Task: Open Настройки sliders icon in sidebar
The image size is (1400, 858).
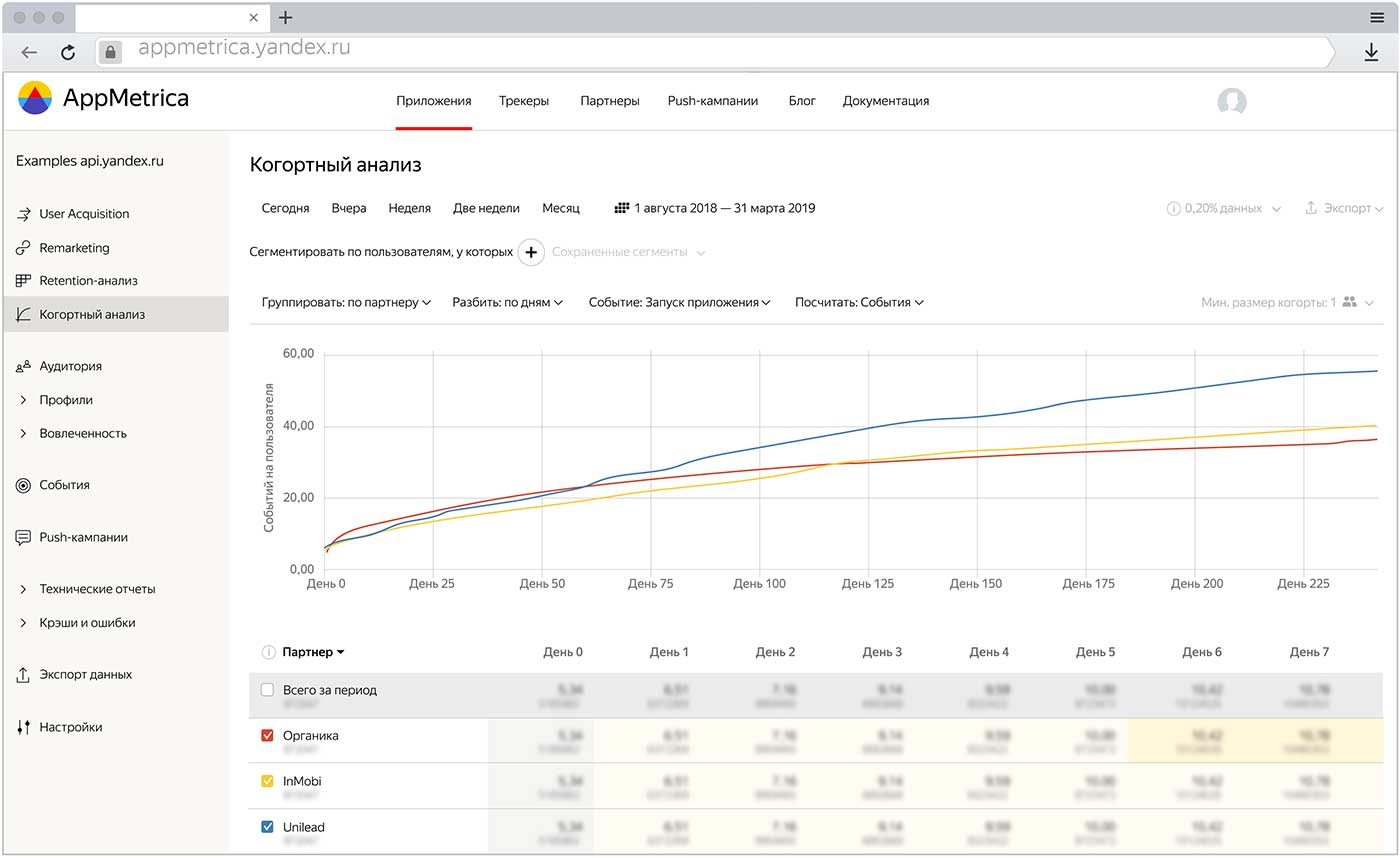Action: [23, 728]
